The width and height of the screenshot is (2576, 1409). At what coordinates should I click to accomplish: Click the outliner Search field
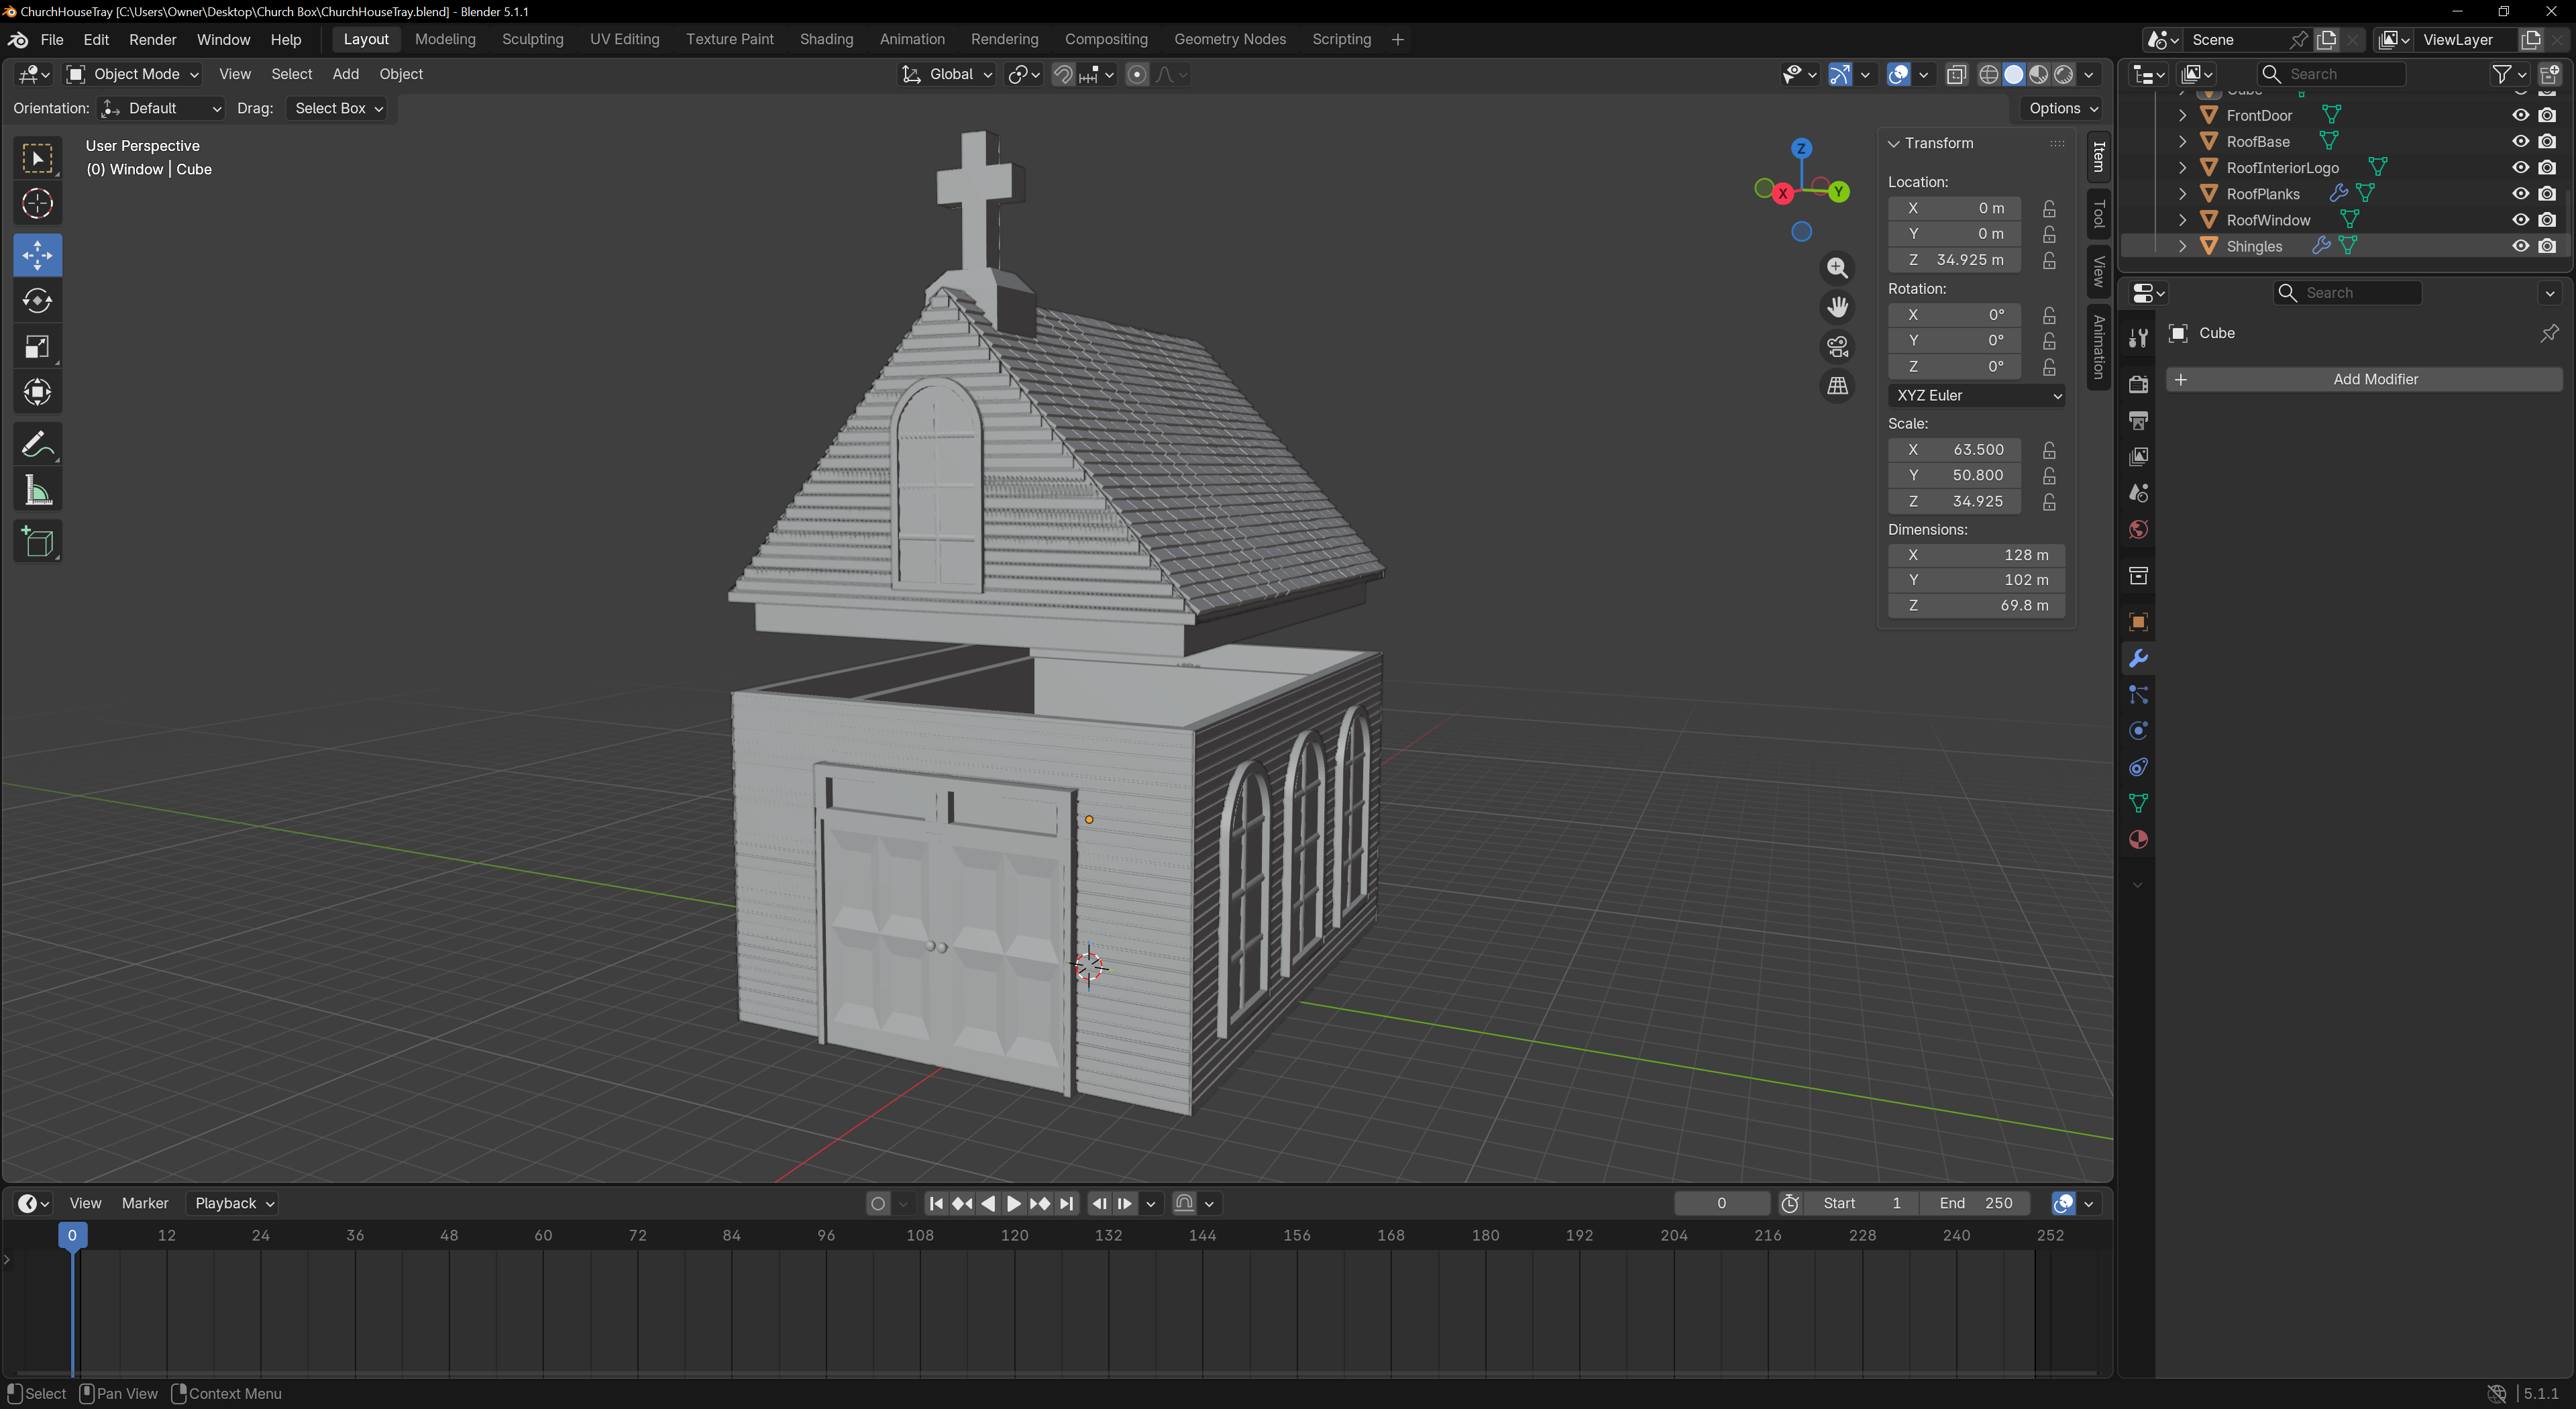point(2331,74)
